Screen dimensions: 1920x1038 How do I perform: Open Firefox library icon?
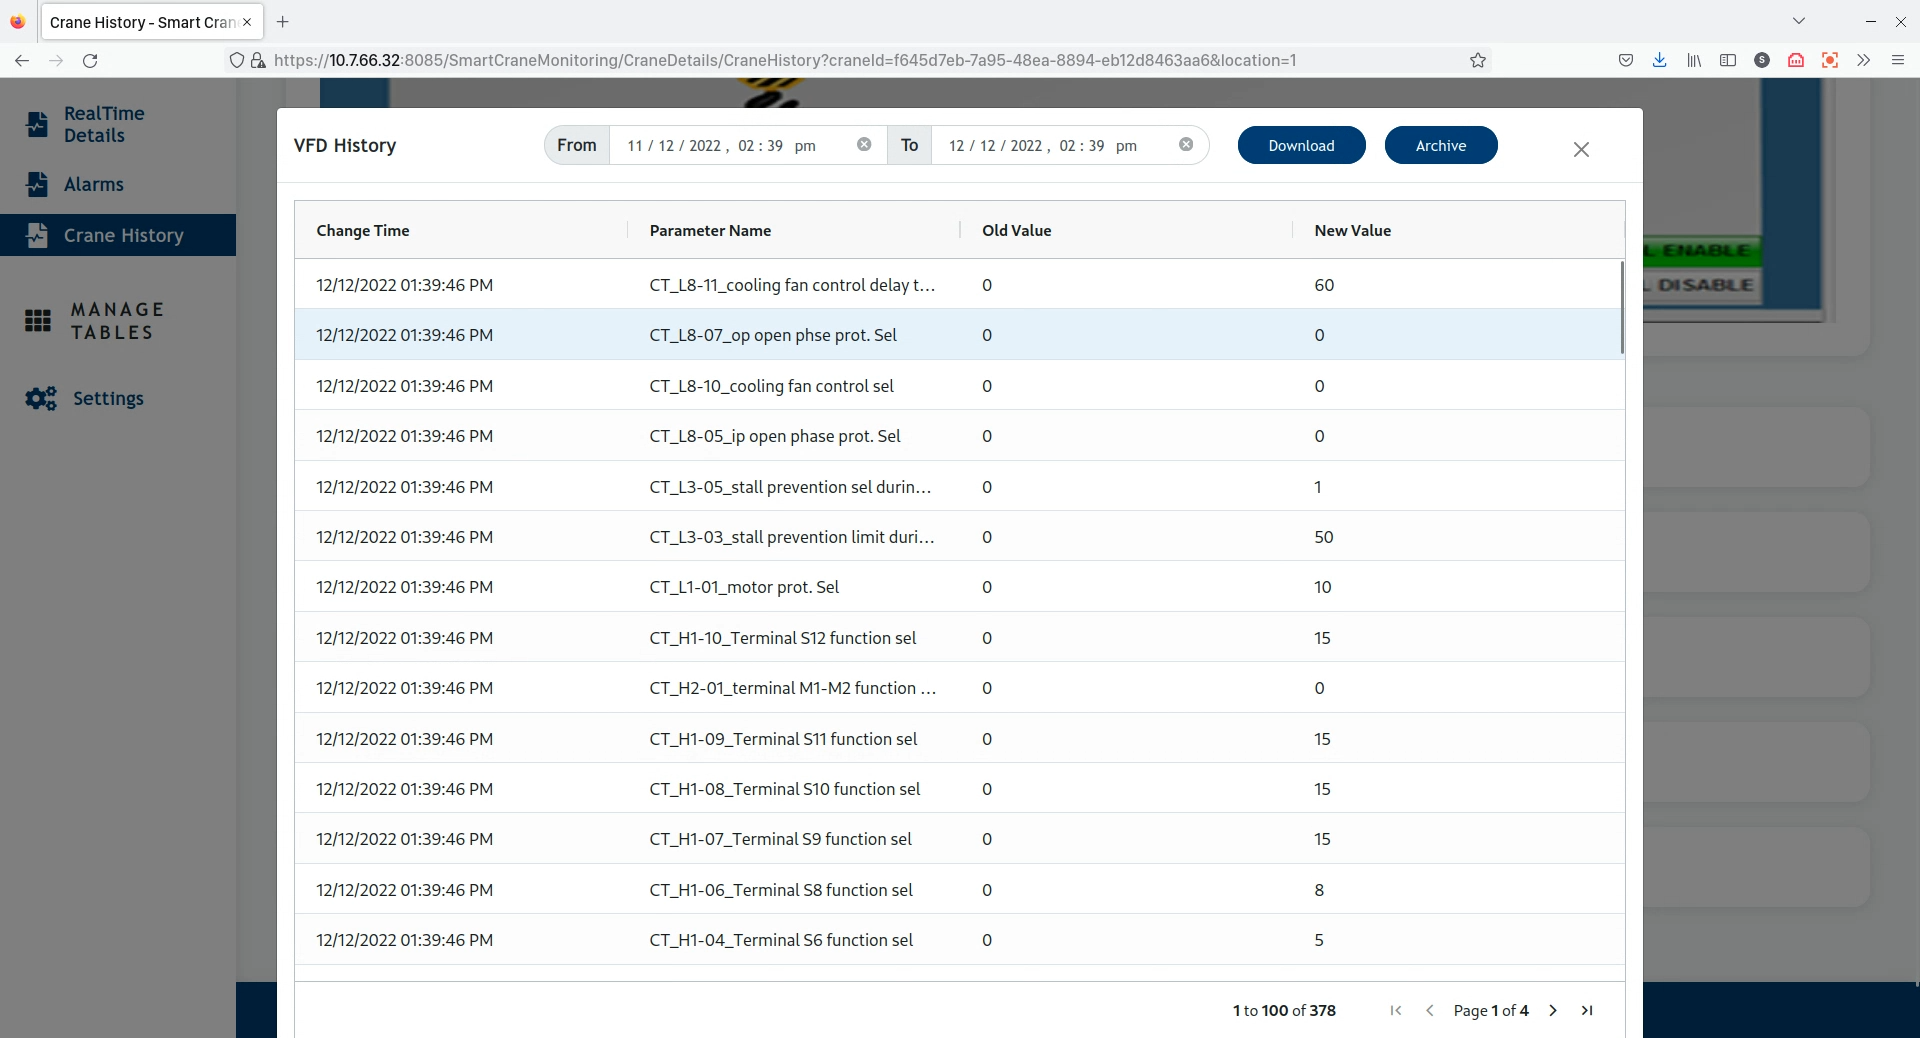tap(1694, 60)
